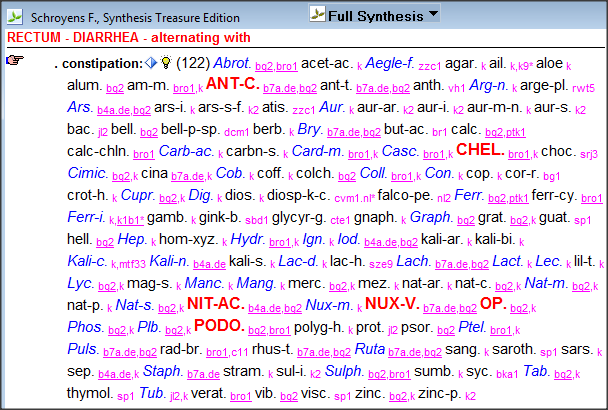Select the remedy Nux-m.

[x=329, y=305]
